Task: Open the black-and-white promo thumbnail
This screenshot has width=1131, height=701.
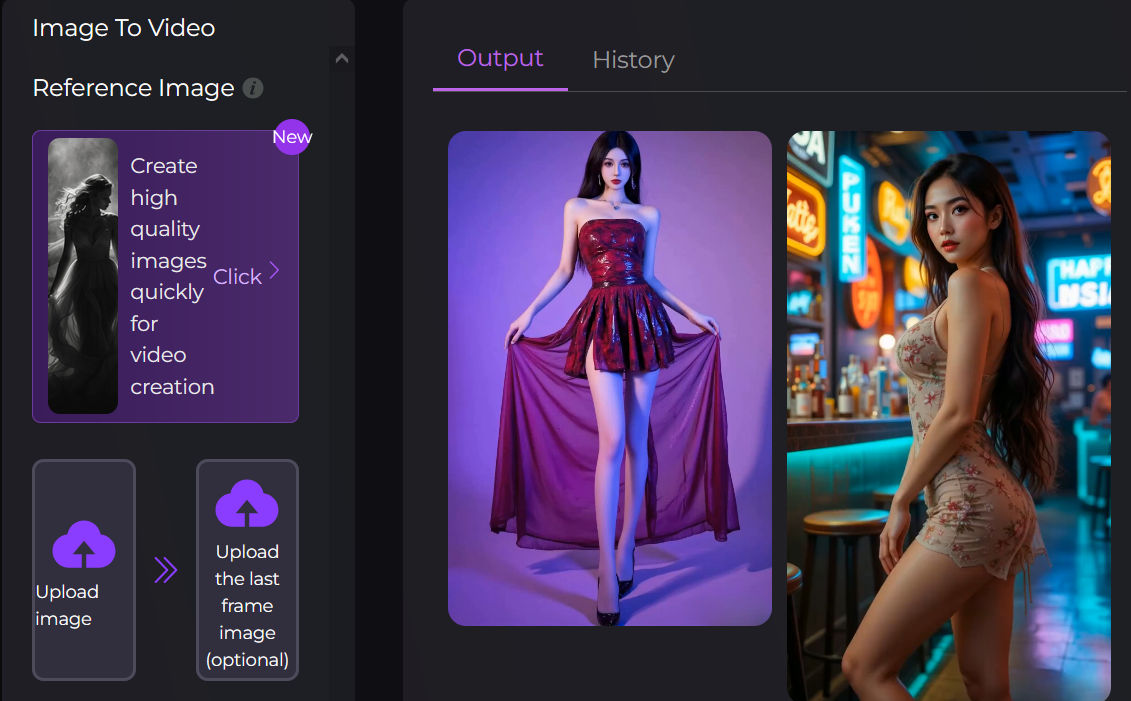Action: 83,276
